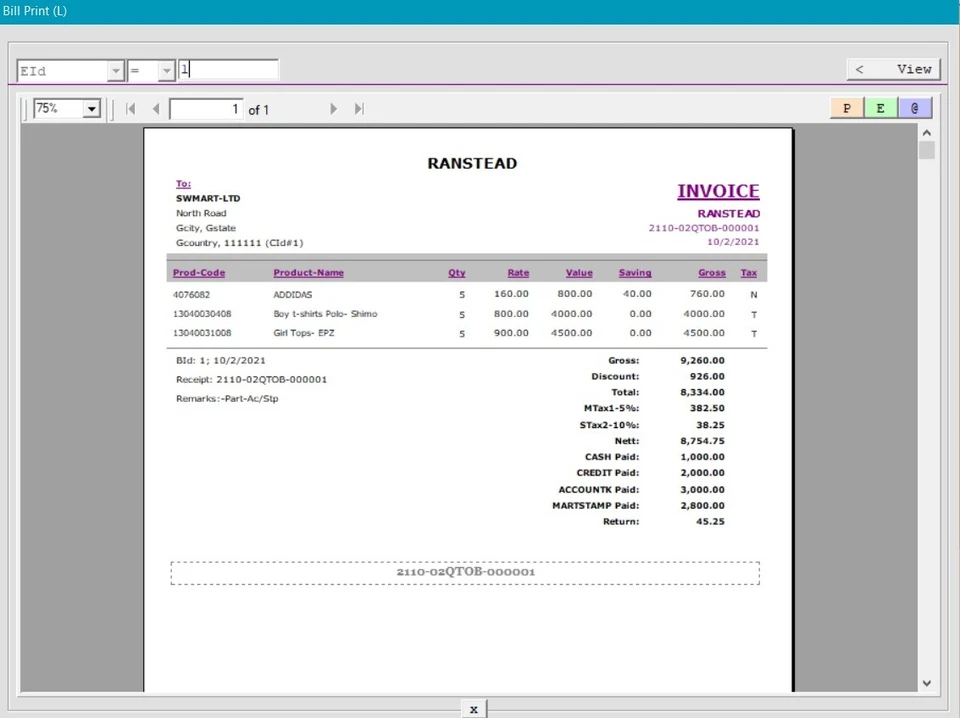Open email via the @ icon

click(916, 107)
